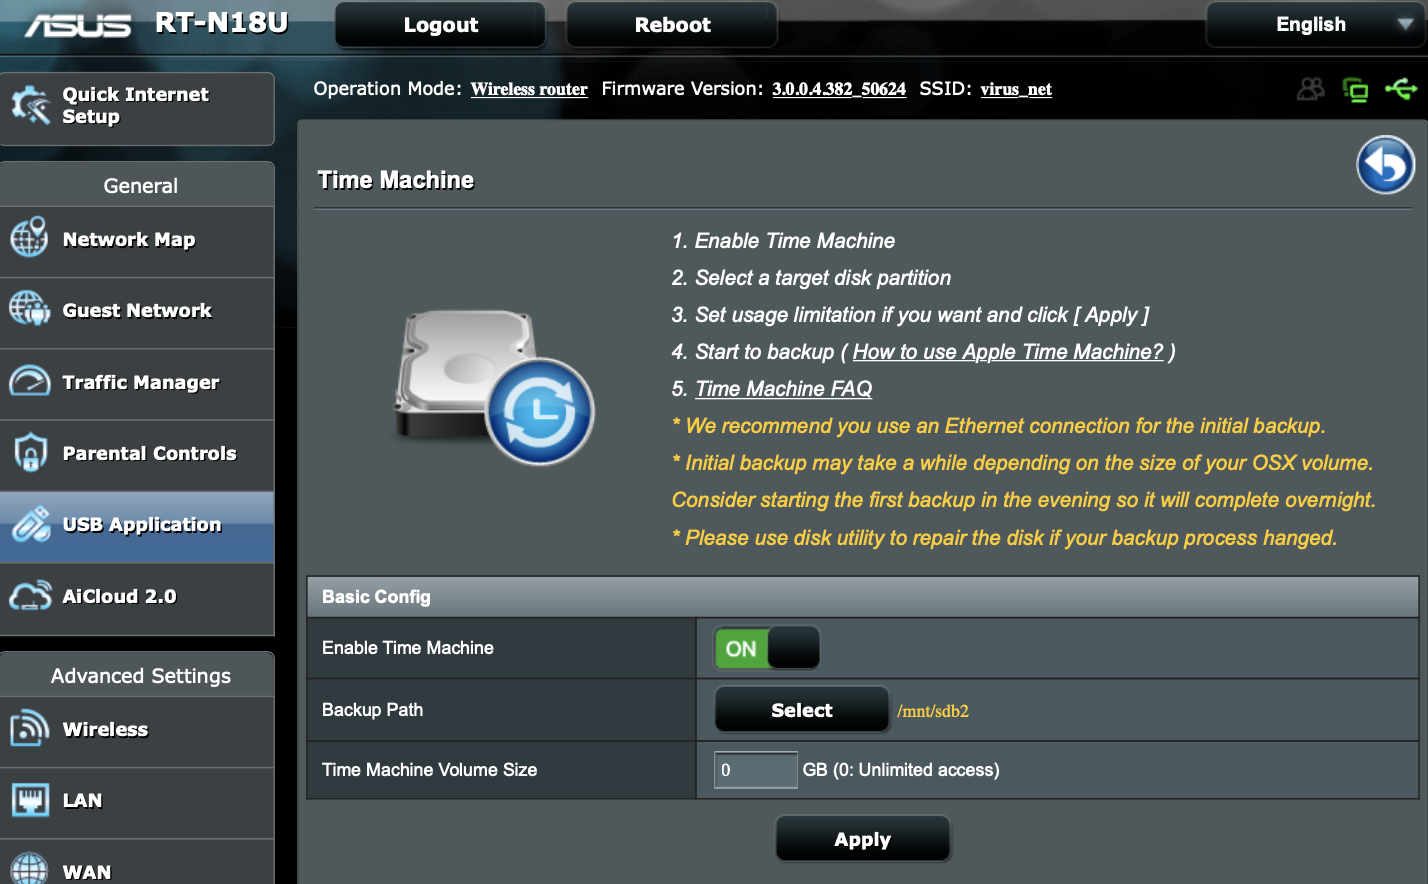Click the Basic Config section header
Viewport: 1428px width, 884px height.
click(x=862, y=597)
